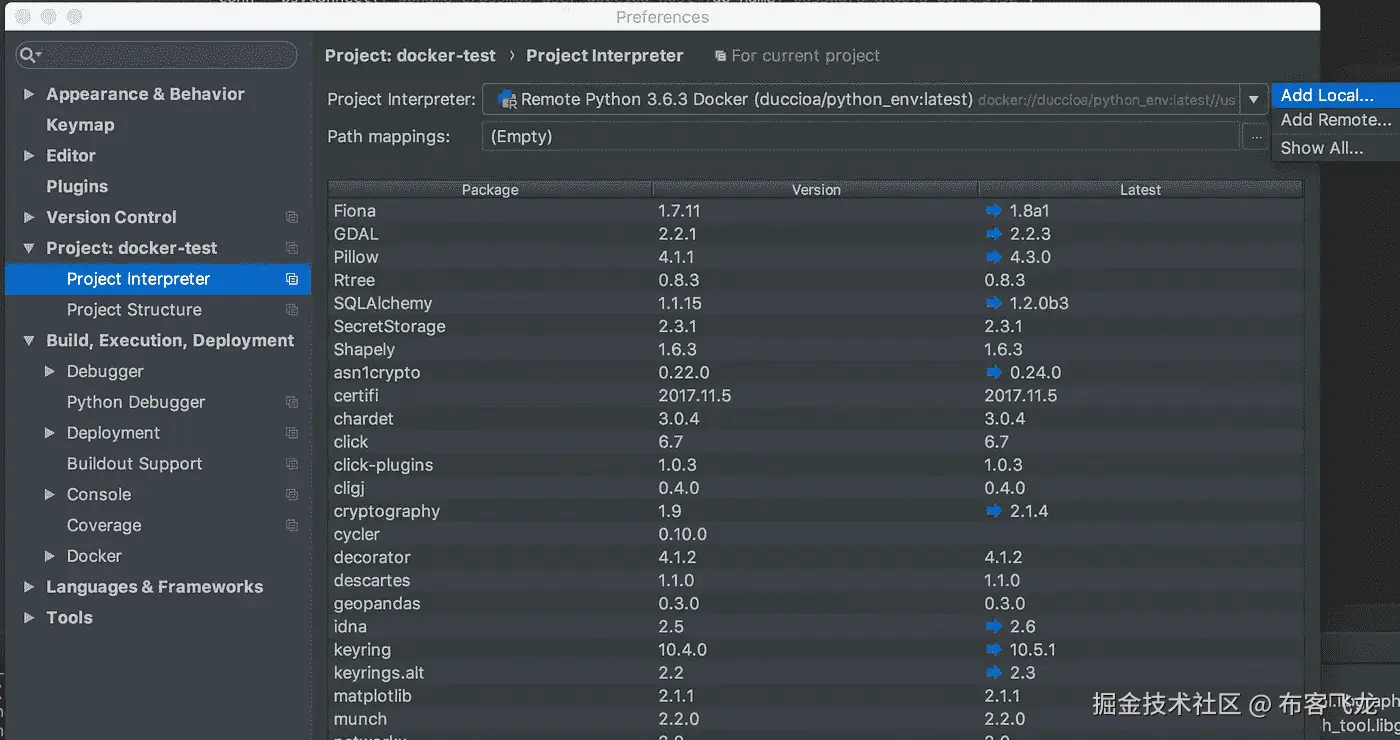Open the Project Interpreter dropdown arrow
This screenshot has width=1400, height=740.
coord(1253,99)
